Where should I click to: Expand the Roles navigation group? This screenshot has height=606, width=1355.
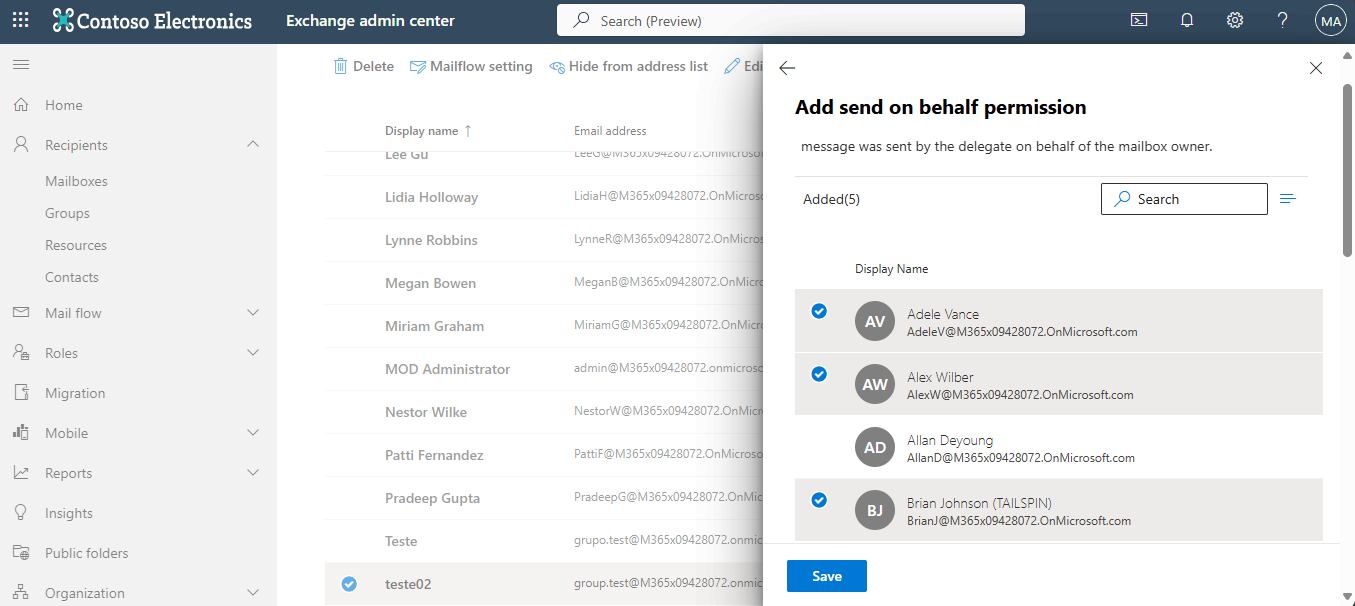tap(253, 353)
